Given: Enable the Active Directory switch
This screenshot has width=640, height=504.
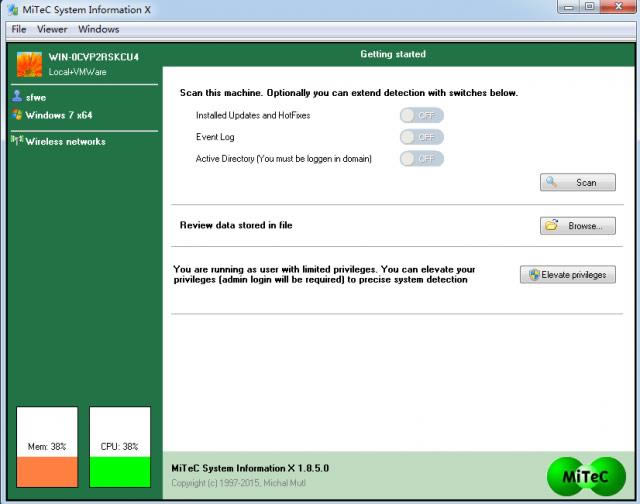Looking at the screenshot, I should tap(421, 159).
